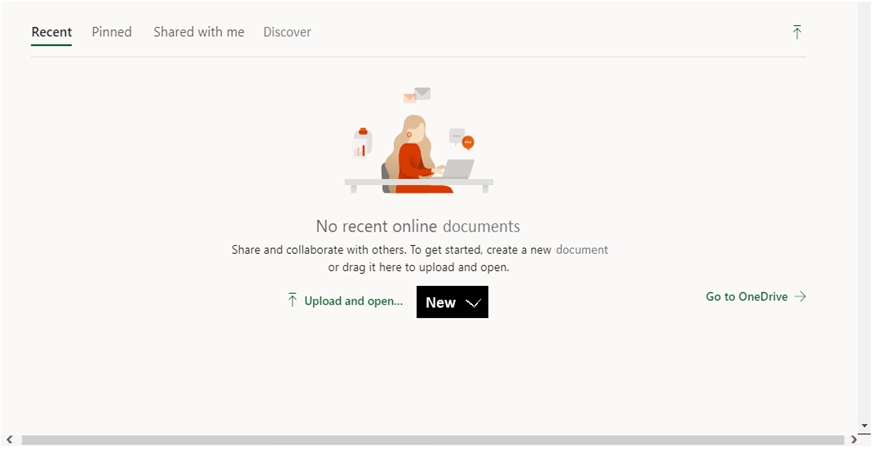Select the Shared with me tab
Screen dimensions: 874x451
coord(198,32)
